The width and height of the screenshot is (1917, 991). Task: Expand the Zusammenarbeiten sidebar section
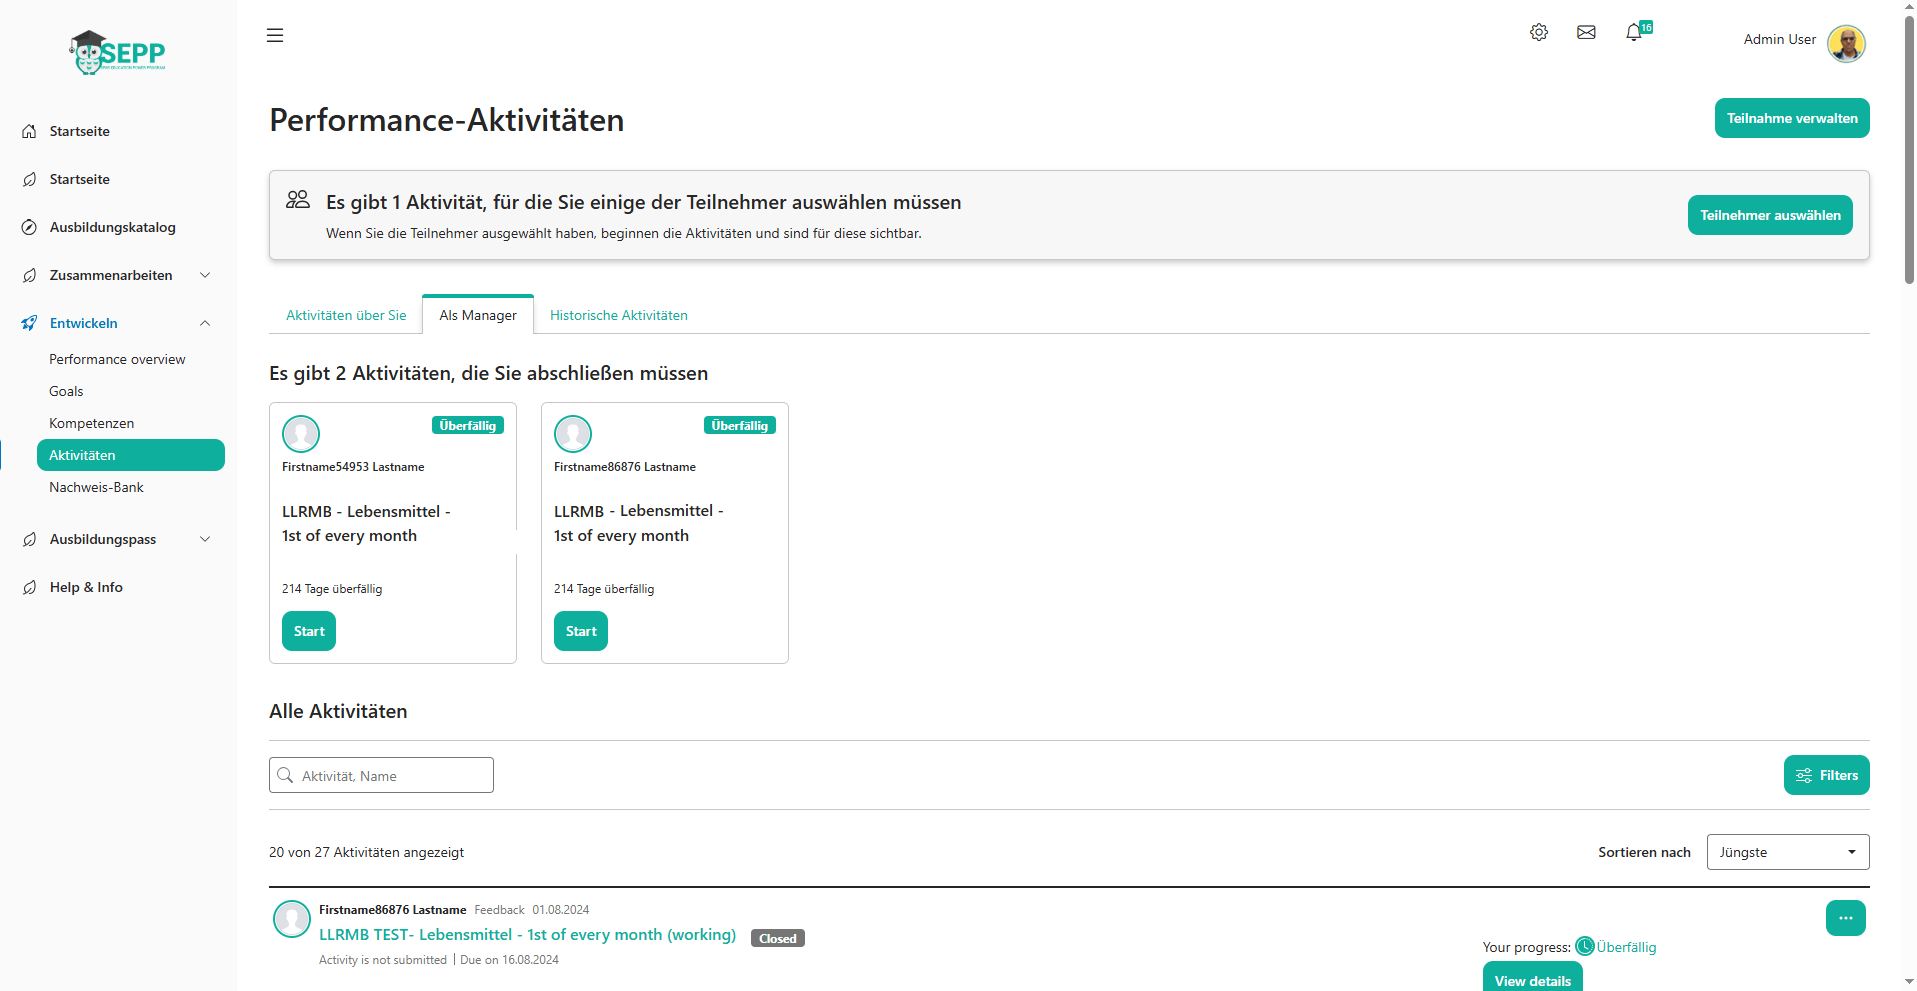click(x=205, y=275)
